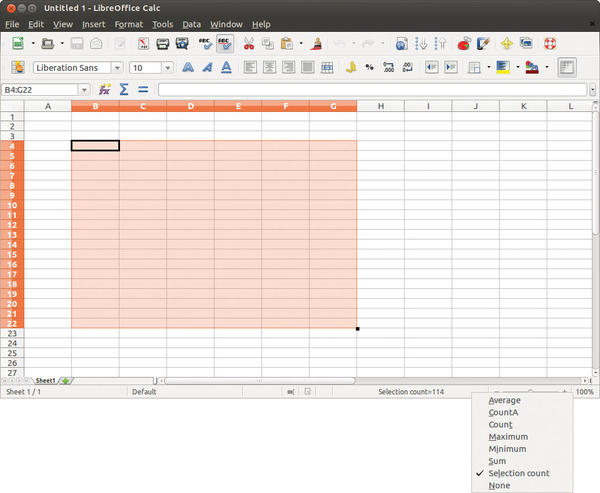Screen dimensions: 600x493
Task: Open the File menu
Action: (x=12, y=24)
